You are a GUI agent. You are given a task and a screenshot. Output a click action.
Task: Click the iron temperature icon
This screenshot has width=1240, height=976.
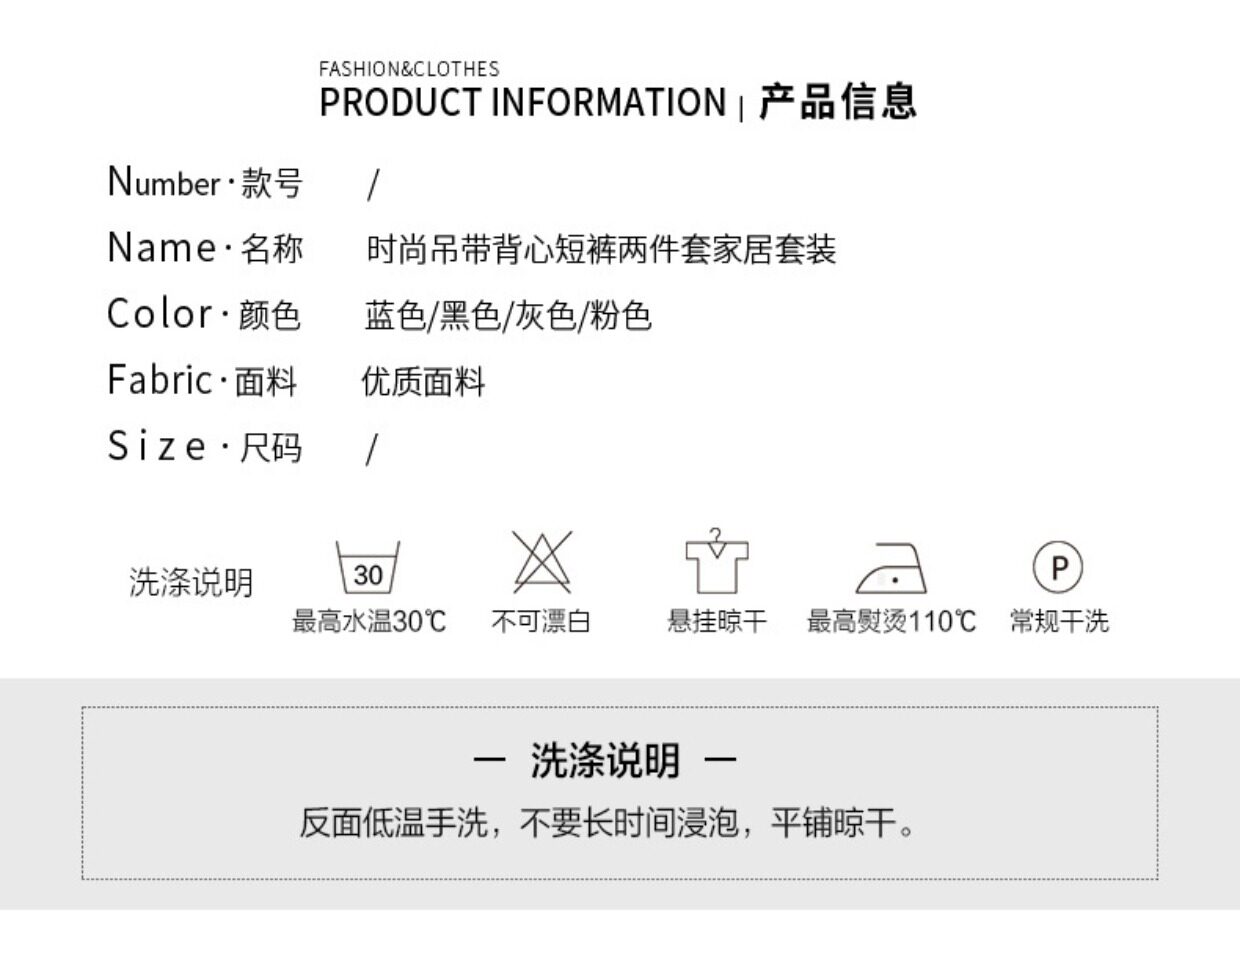(x=891, y=569)
